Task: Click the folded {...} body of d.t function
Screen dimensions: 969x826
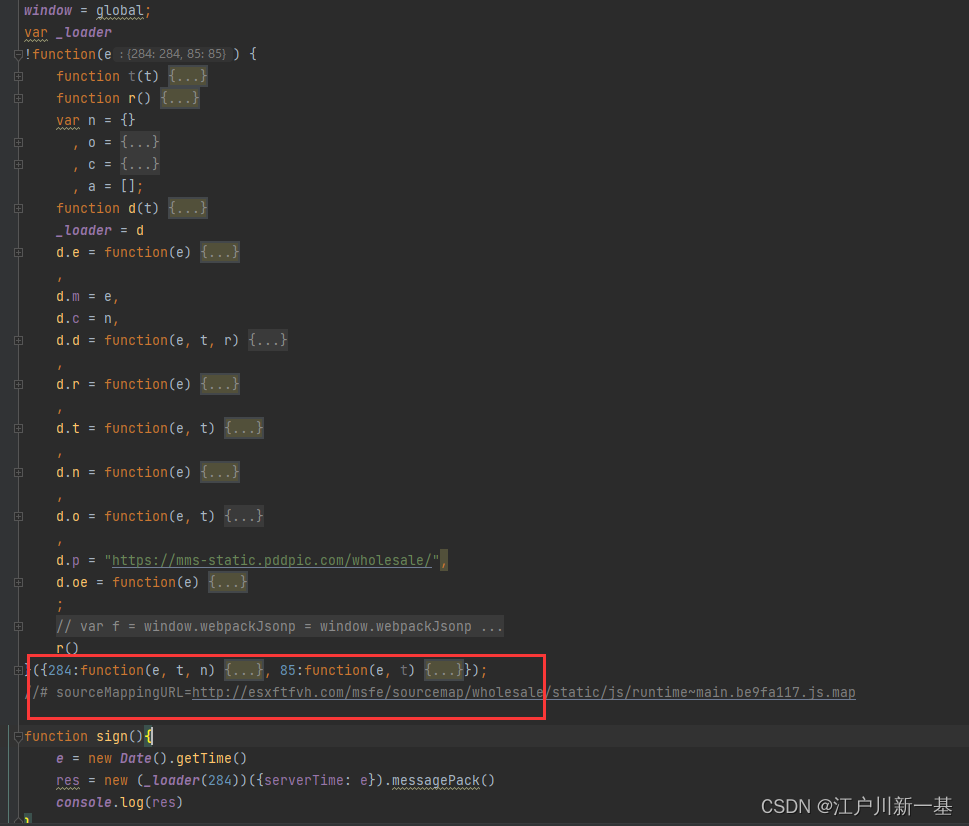Action: click(244, 429)
